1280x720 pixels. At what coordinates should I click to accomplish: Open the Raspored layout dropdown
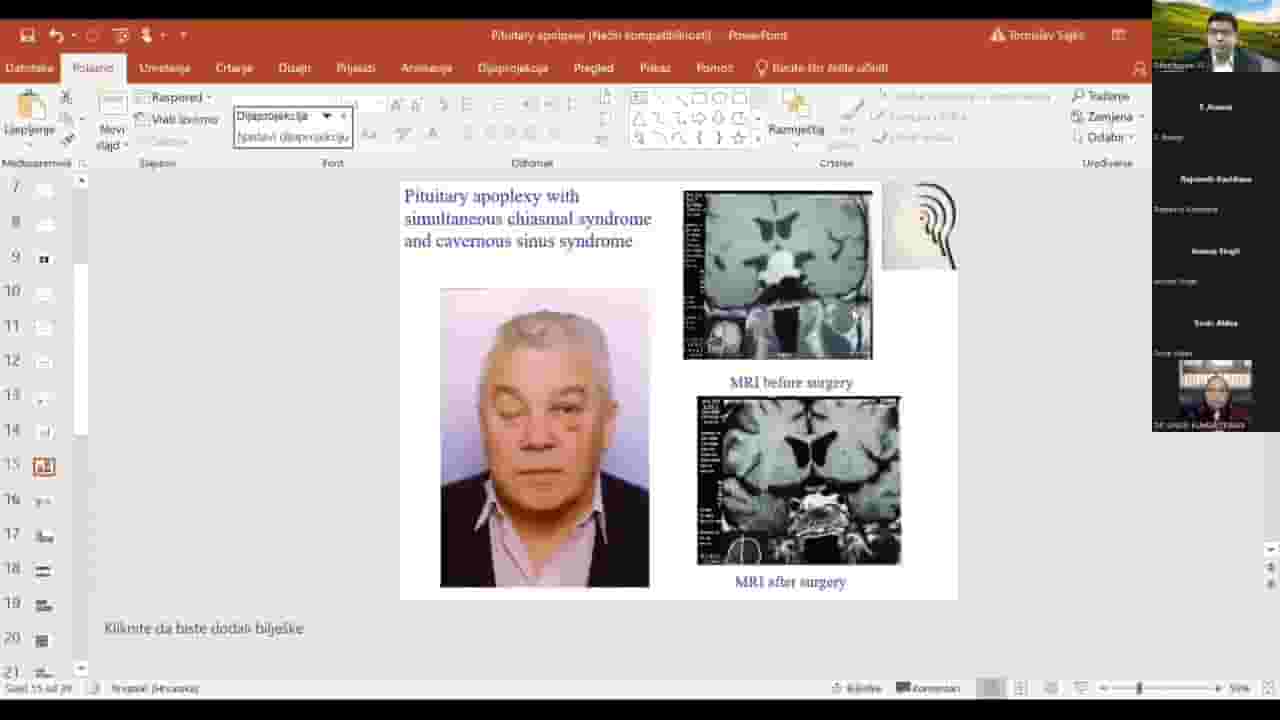tap(174, 98)
